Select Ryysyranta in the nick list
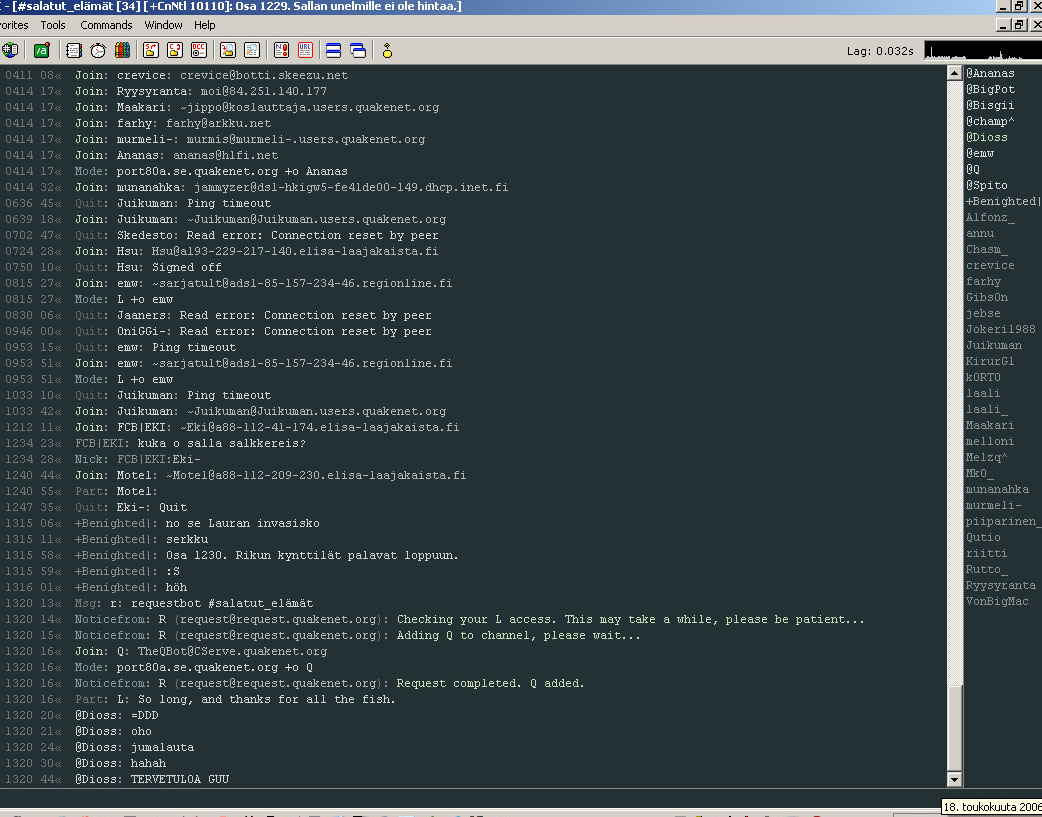 pyautogui.click(x=1001, y=585)
